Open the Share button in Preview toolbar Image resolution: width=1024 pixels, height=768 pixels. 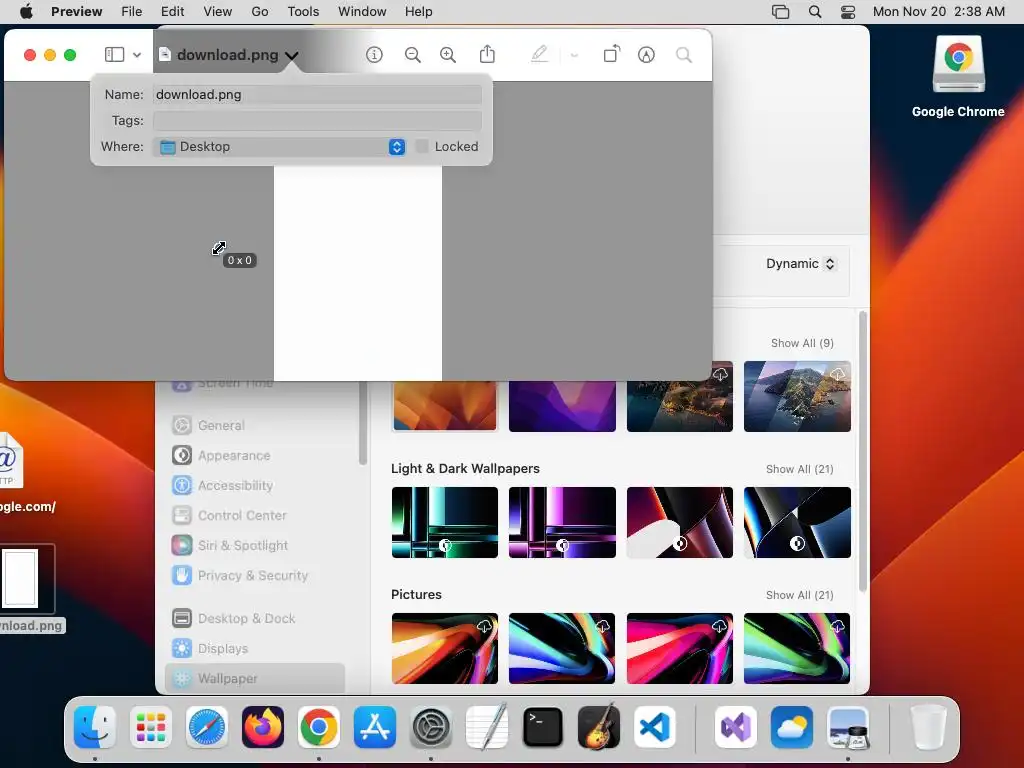point(487,54)
